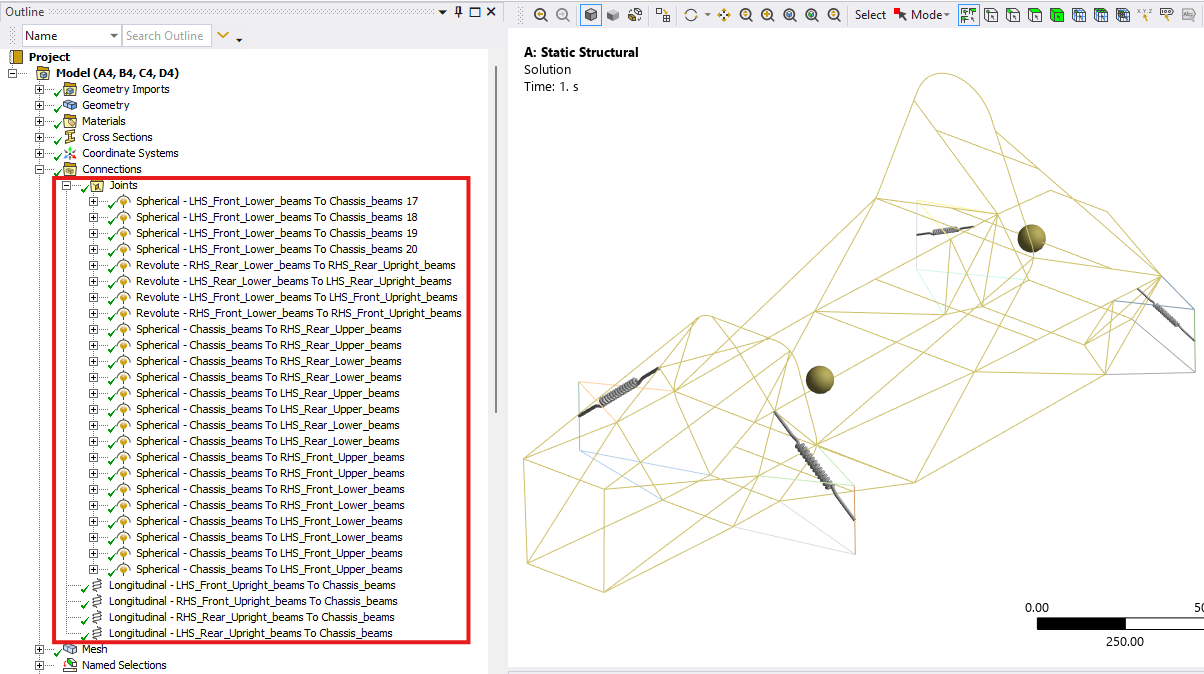Collapse the Joints folder
This screenshot has width=1204, height=674.
(67, 185)
